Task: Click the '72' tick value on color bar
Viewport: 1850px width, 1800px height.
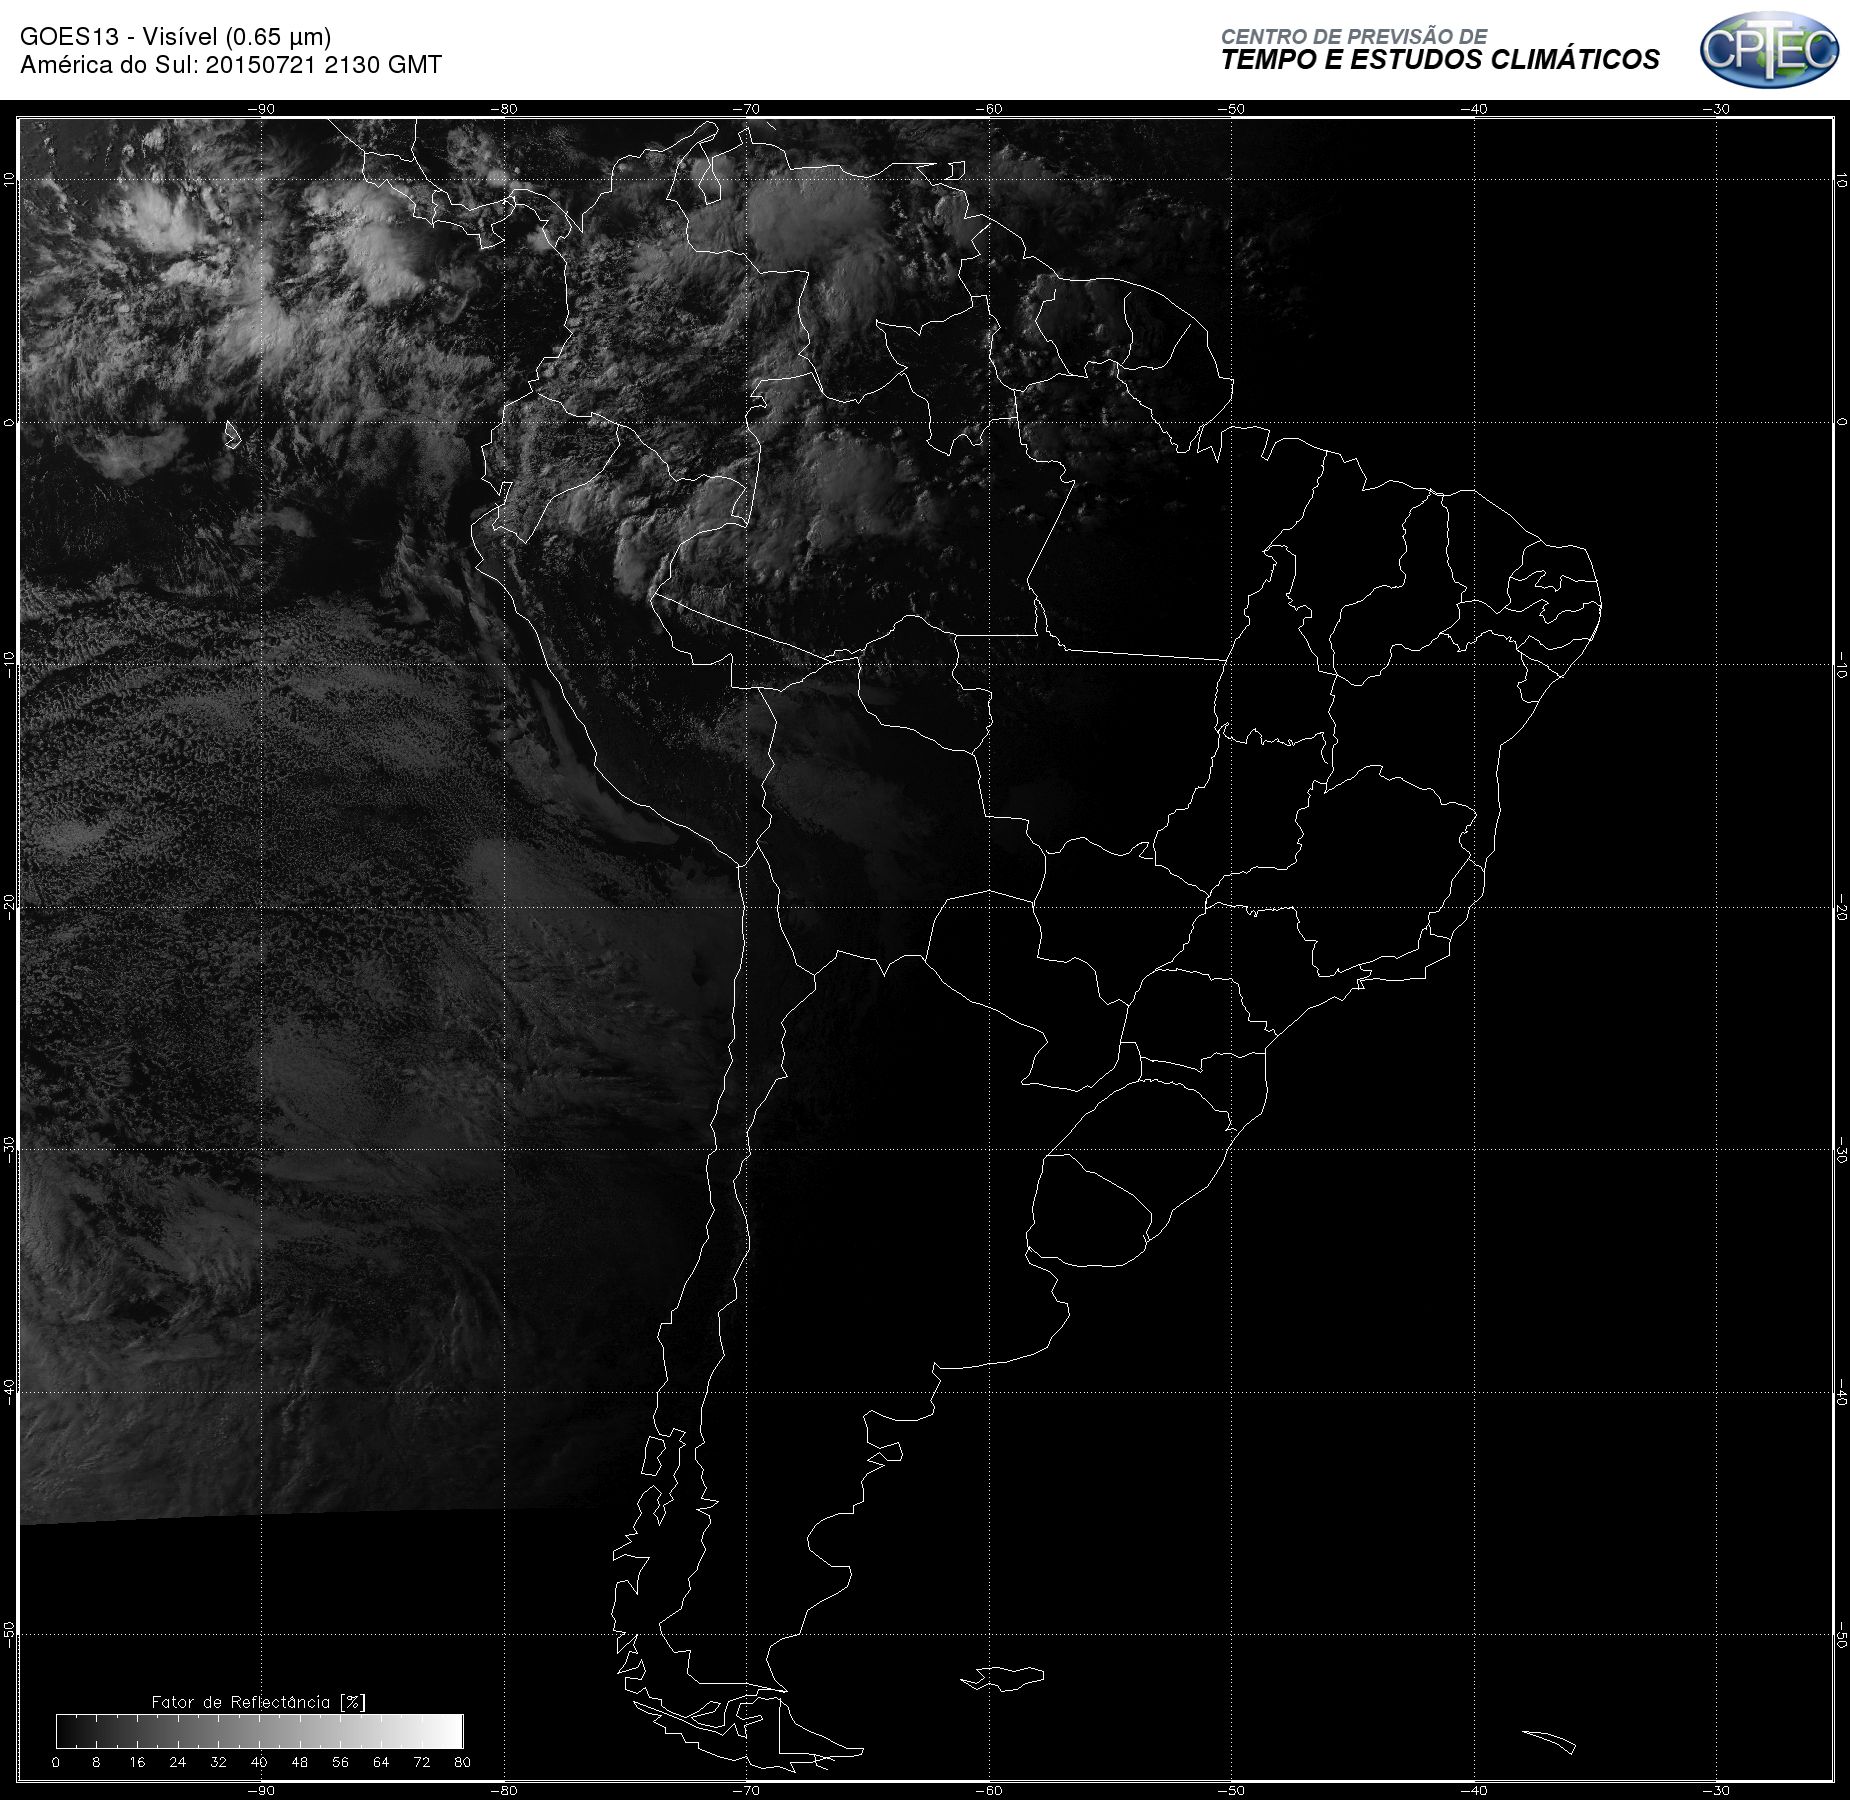Action: (x=422, y=1762)
